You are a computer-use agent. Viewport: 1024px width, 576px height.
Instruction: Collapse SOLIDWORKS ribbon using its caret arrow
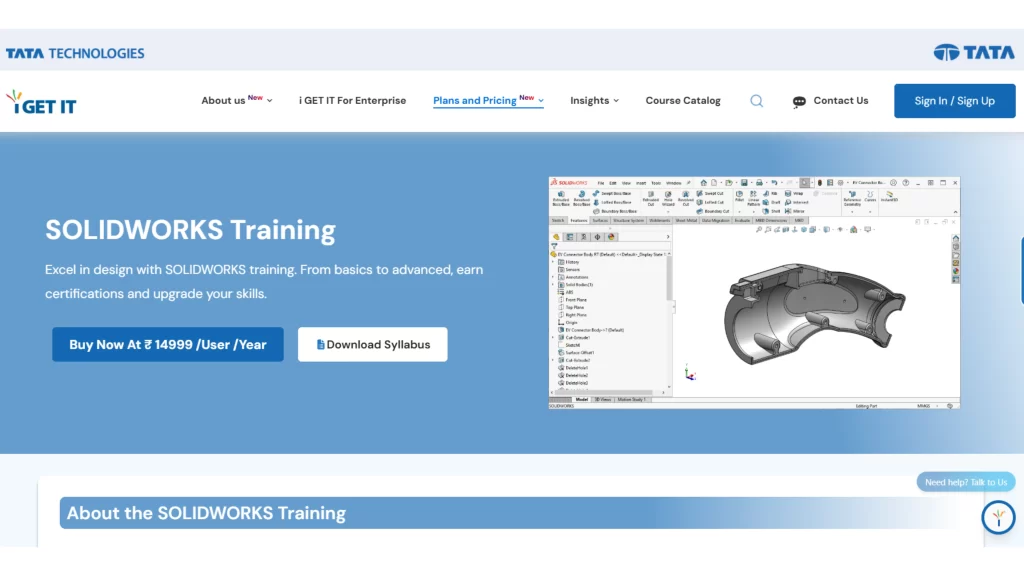coord(955,212)
